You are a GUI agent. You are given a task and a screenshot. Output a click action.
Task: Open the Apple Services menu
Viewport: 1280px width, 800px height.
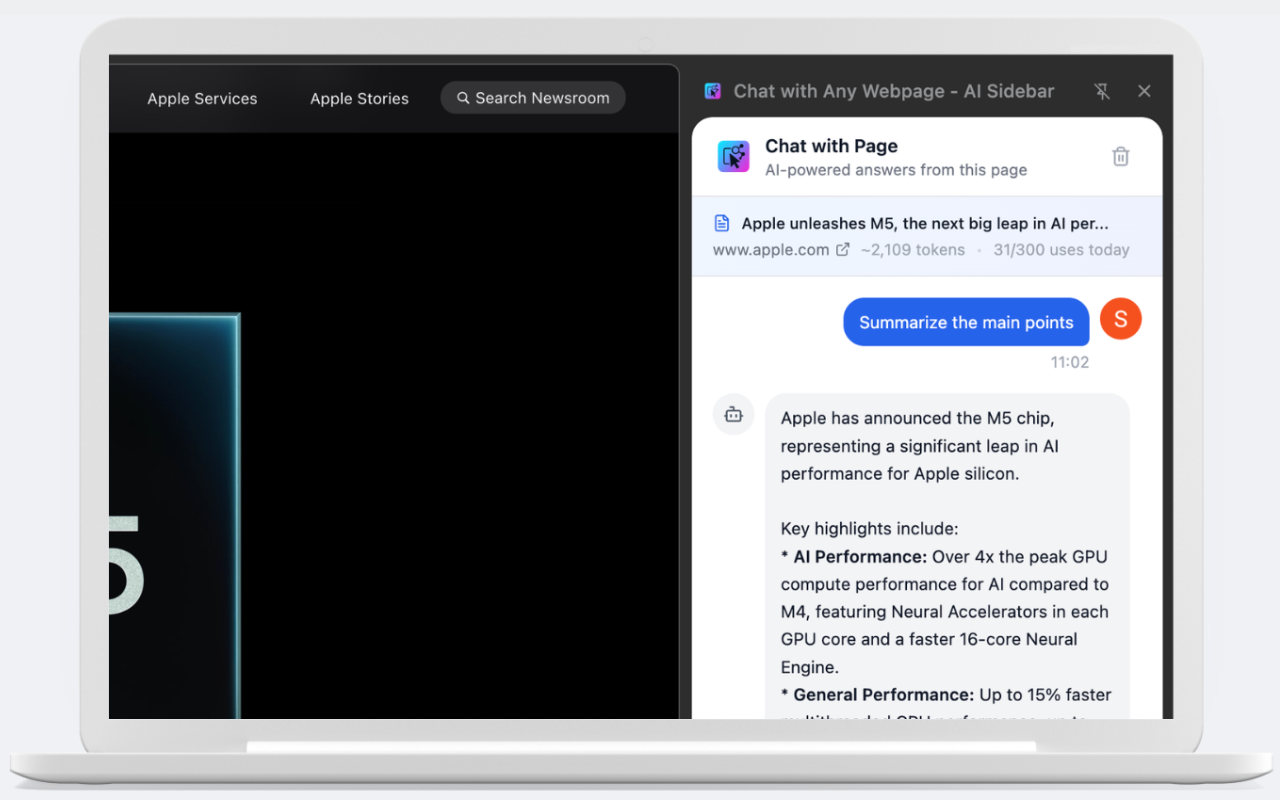pos(202,98)
